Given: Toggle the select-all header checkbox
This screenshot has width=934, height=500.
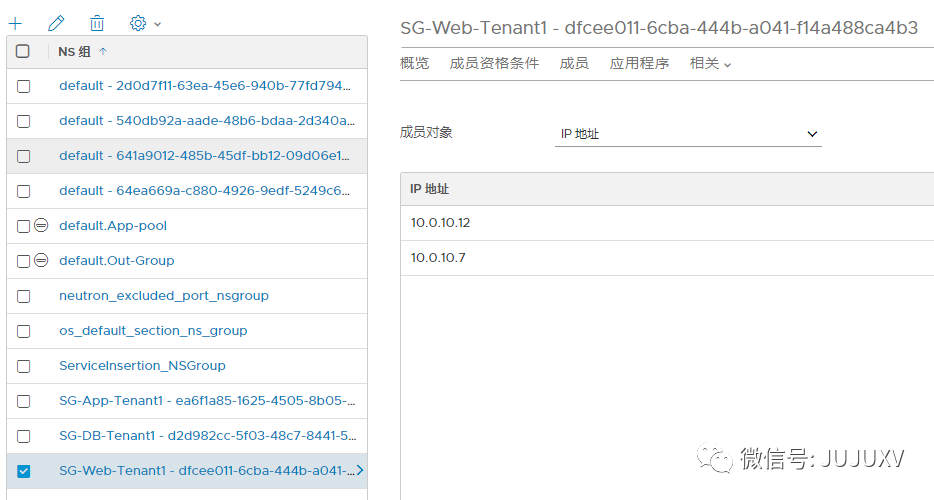Looking at the screenshot, I should click(23, 51).
